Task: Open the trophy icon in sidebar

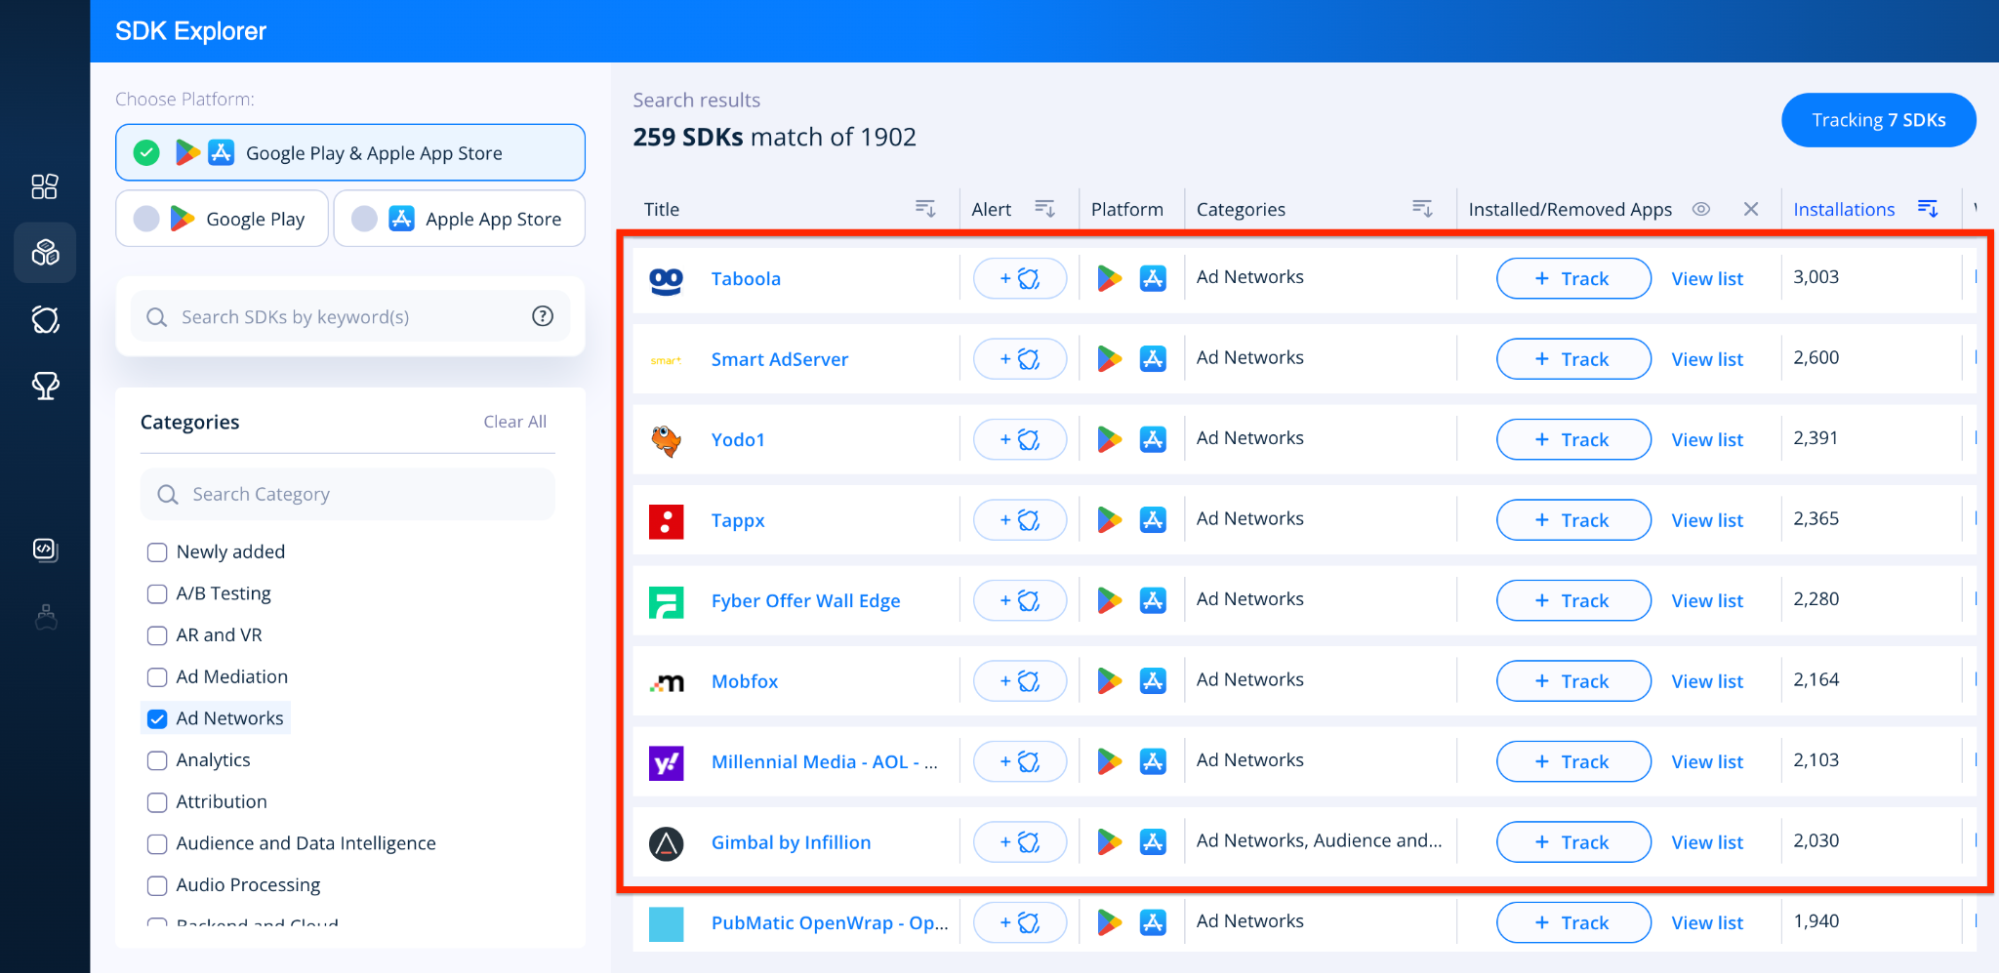Action: [x=45, y=386]
